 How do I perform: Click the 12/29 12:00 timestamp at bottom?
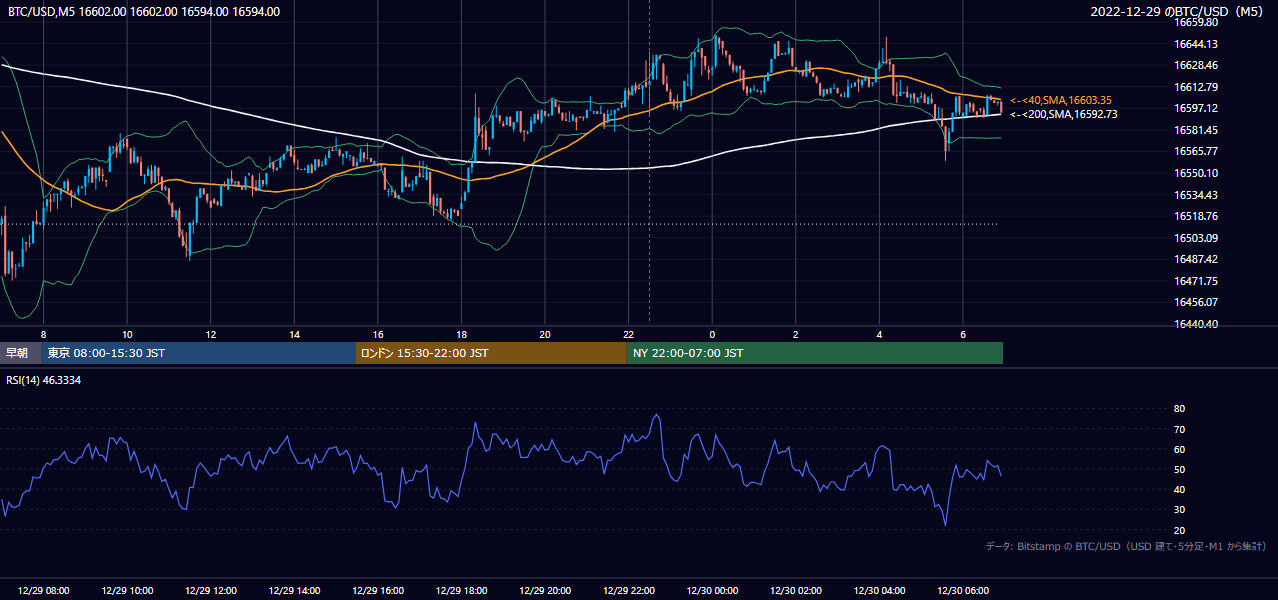pyautogui.click(x=210, y=591)
